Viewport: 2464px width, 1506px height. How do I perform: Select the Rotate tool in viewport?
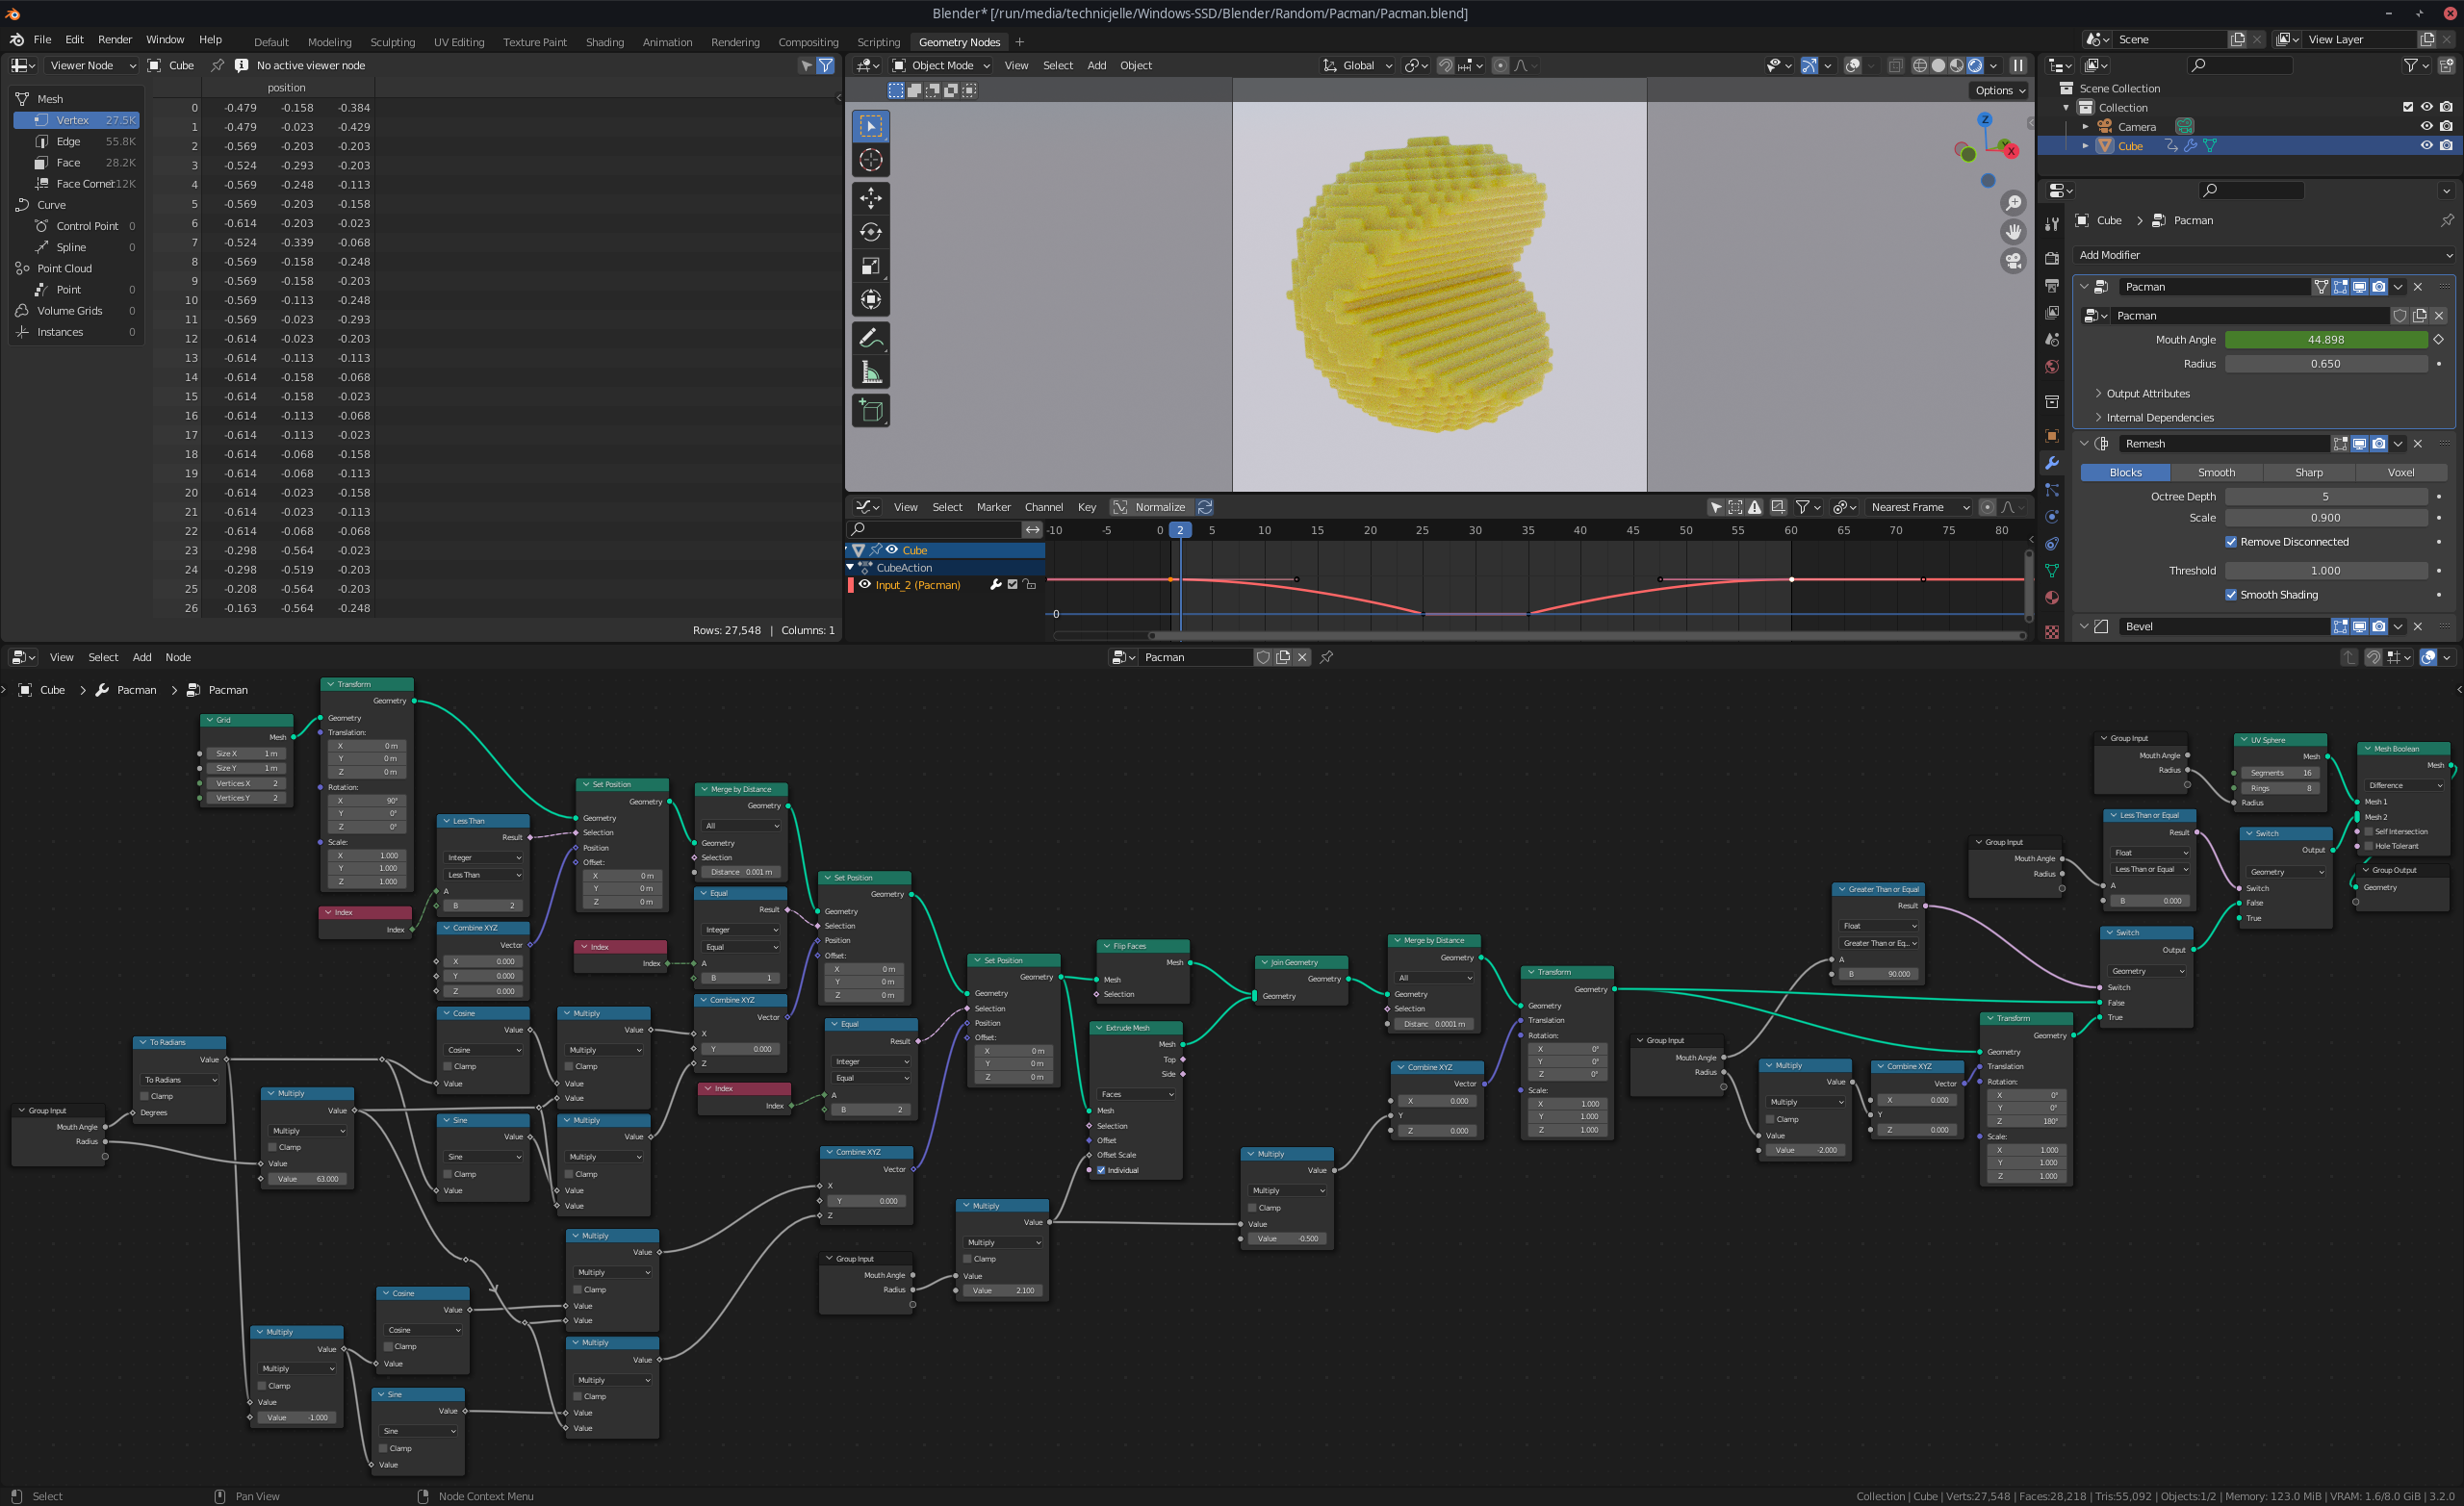pyautogui.click(x=870, y=232)
